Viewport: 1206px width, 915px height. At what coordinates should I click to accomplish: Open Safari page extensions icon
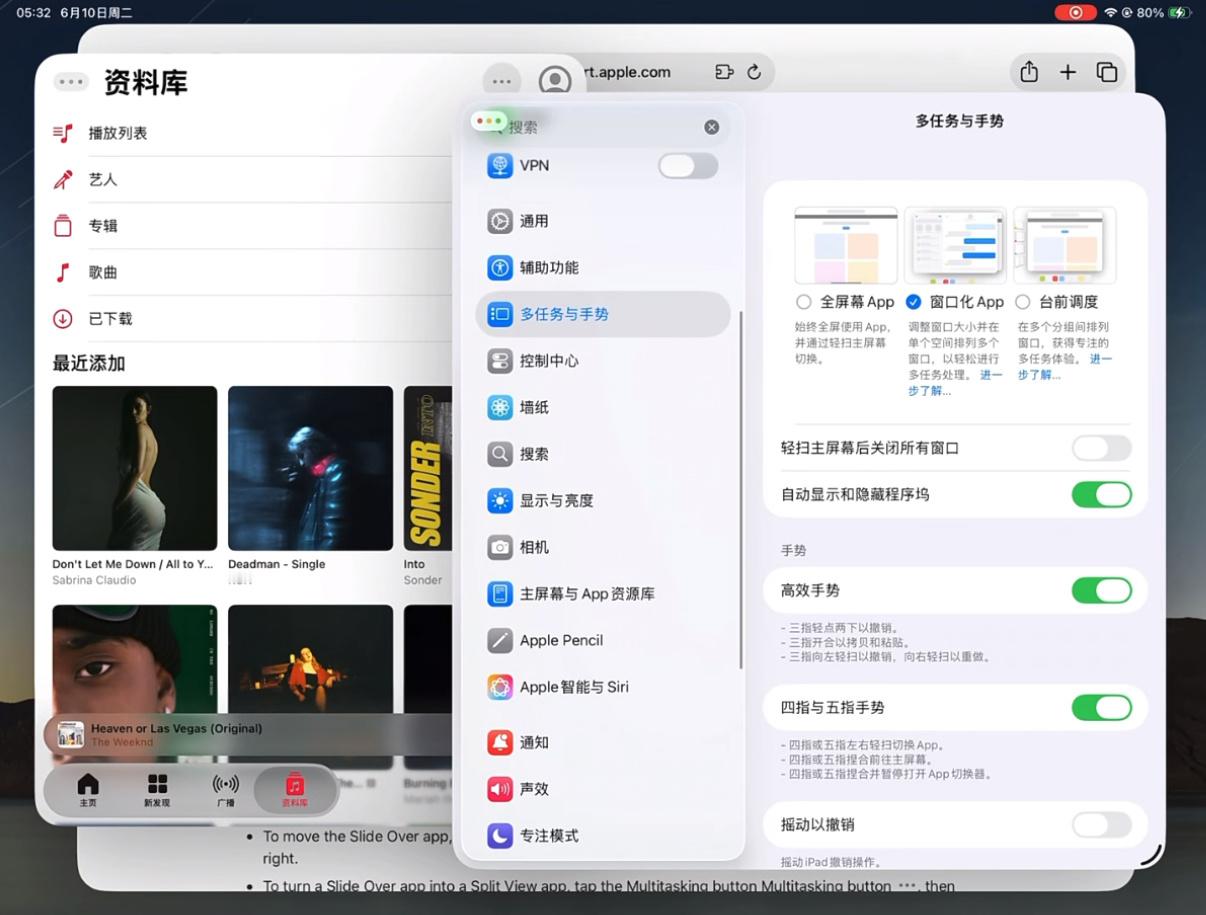pyautogui.click(x=724, y=72)
